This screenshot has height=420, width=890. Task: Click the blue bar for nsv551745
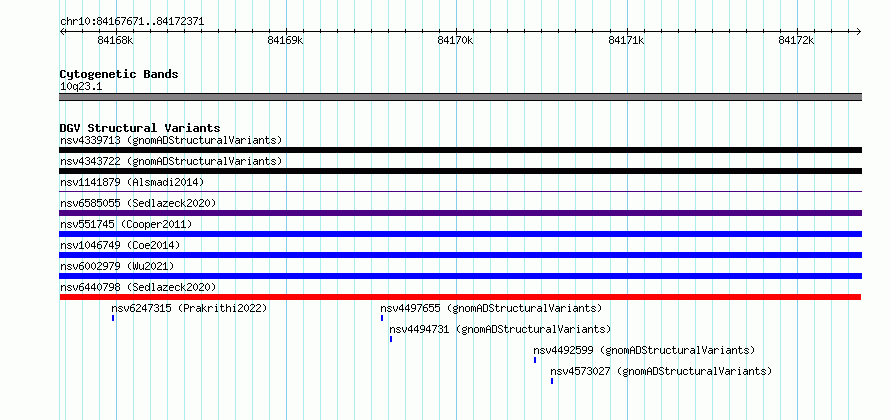point(460,234)
